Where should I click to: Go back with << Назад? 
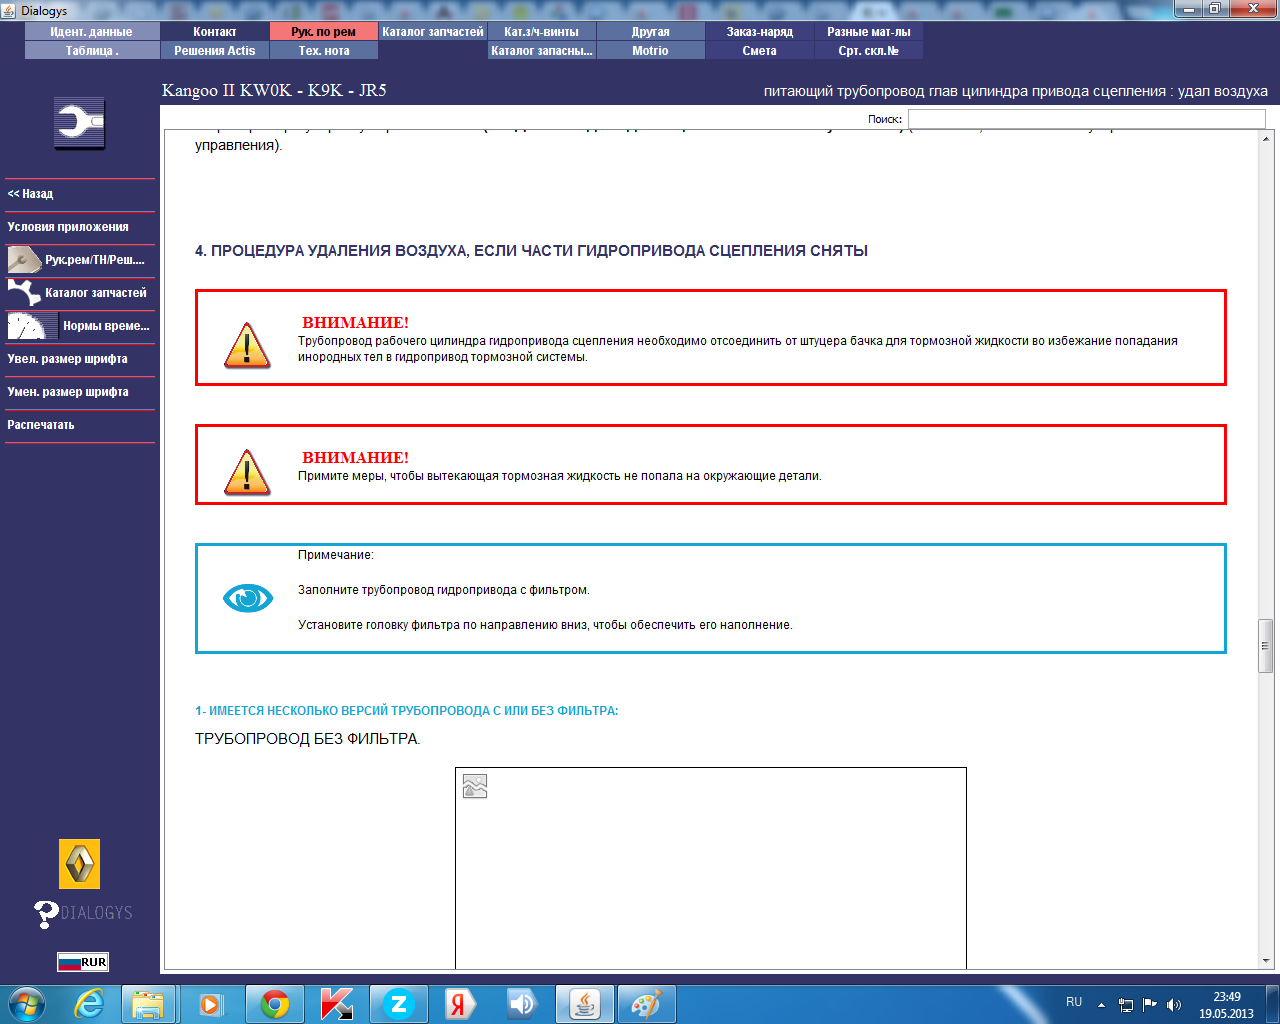(80, 194)
